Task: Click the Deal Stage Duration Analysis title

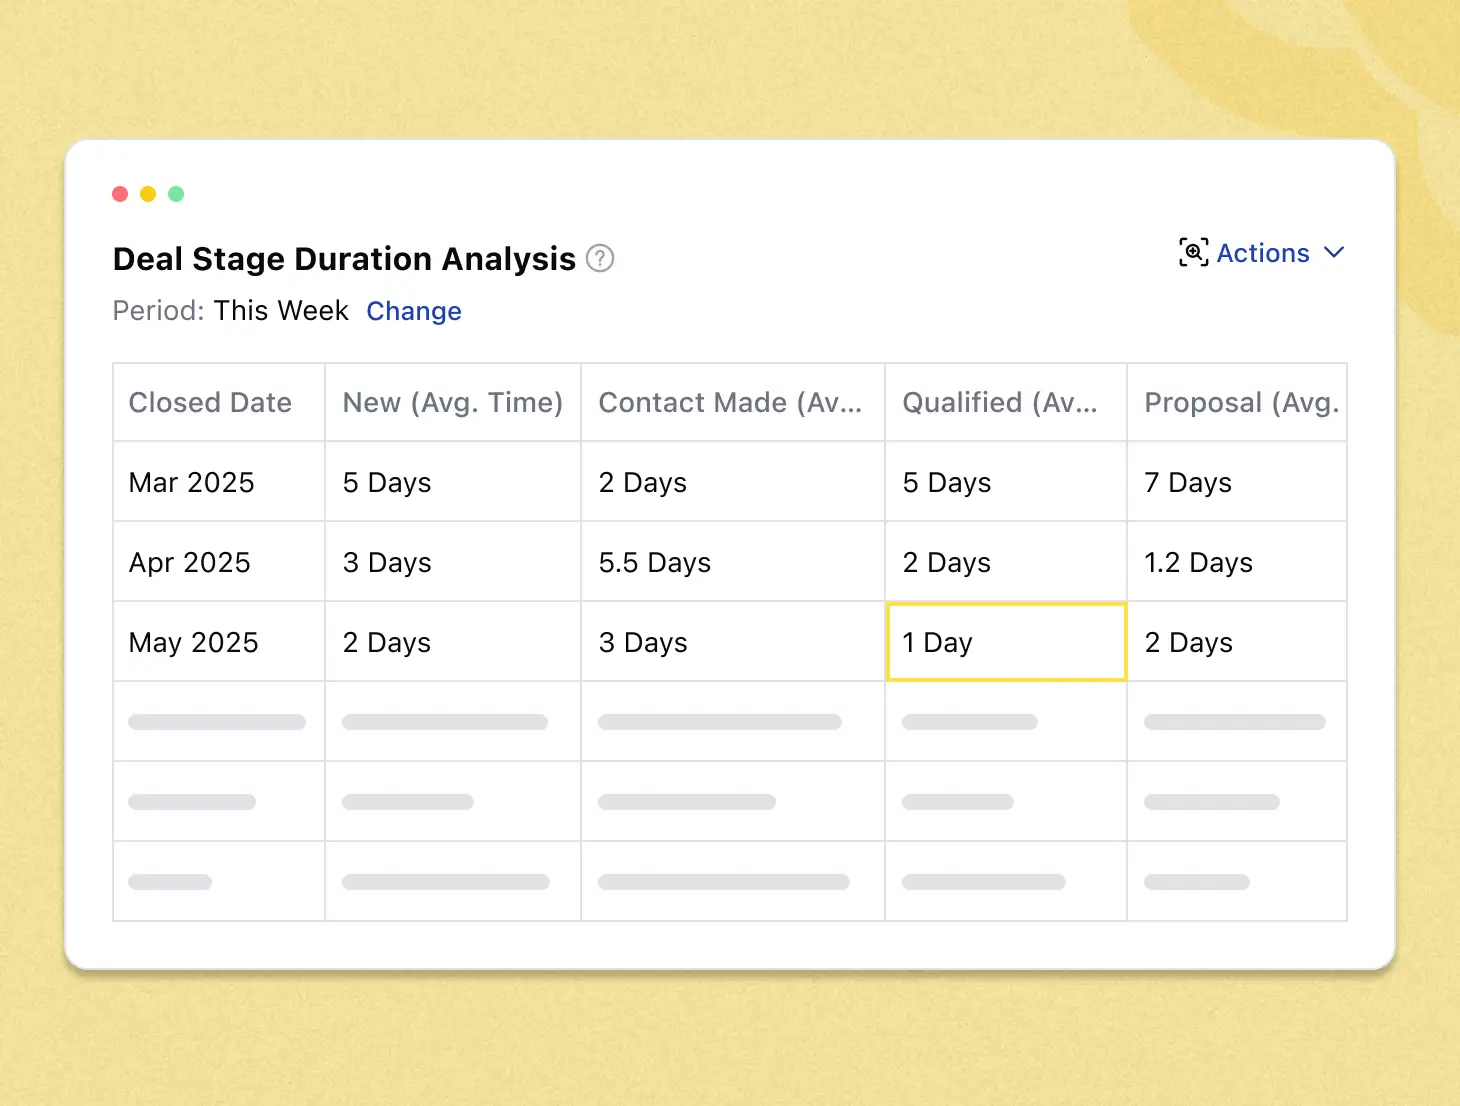Action: [x=344, y=259]
